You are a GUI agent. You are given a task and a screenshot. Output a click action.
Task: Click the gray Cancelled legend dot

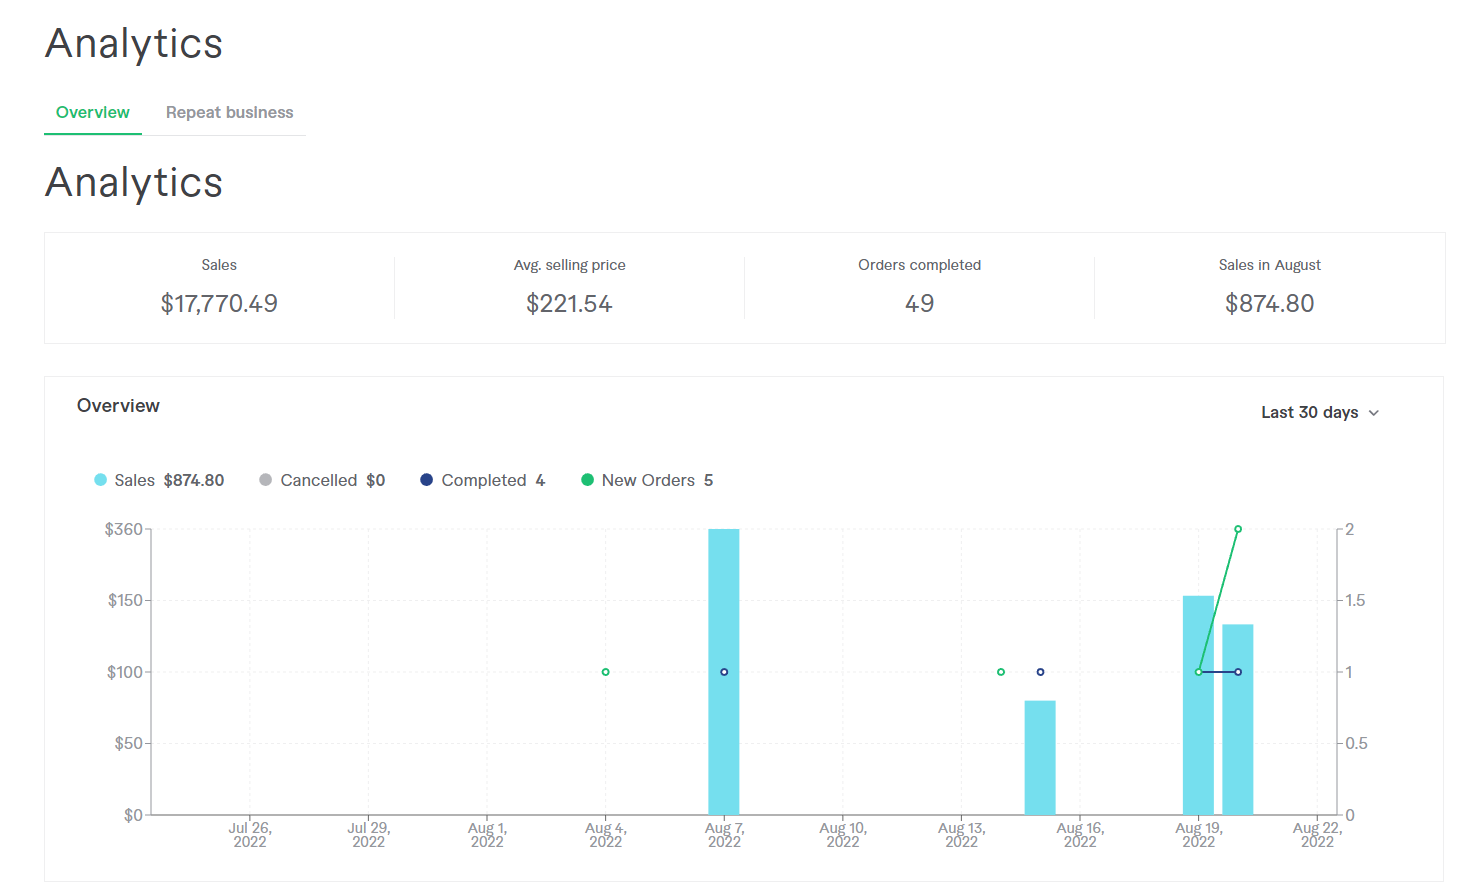point(265,480)
